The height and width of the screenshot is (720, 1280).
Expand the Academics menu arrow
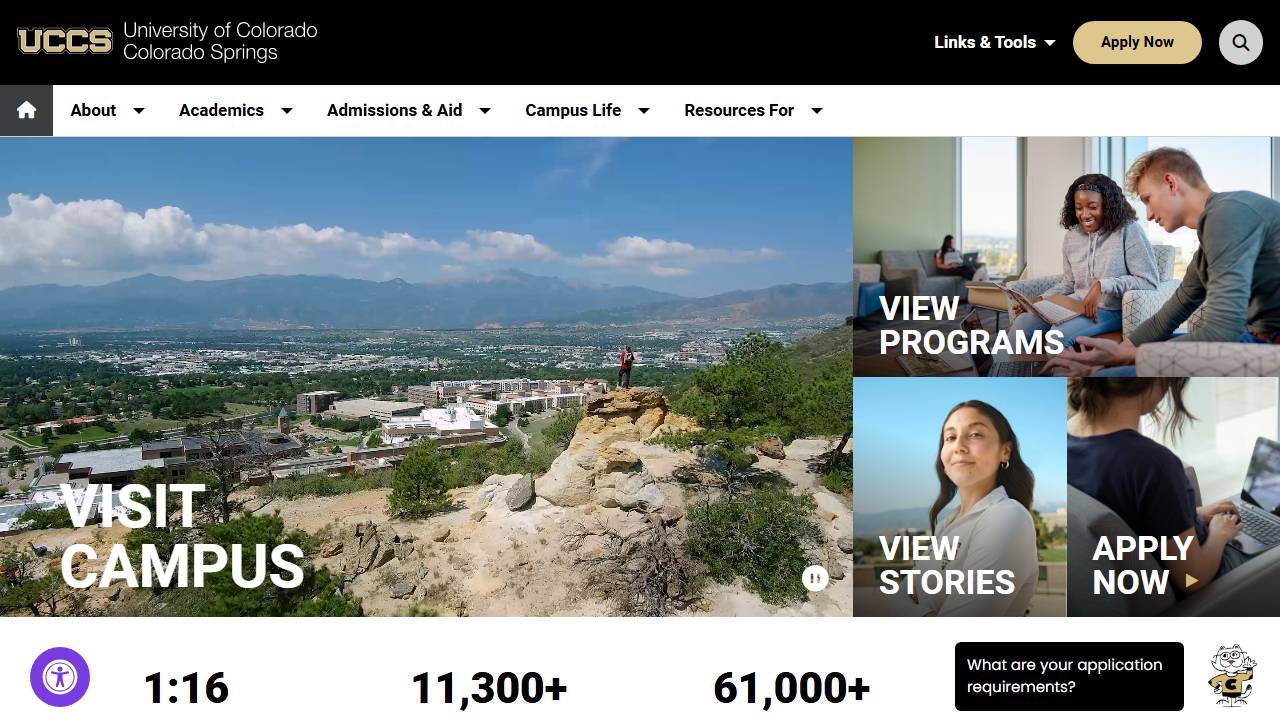pyautogui.click(x=287, y=110)
